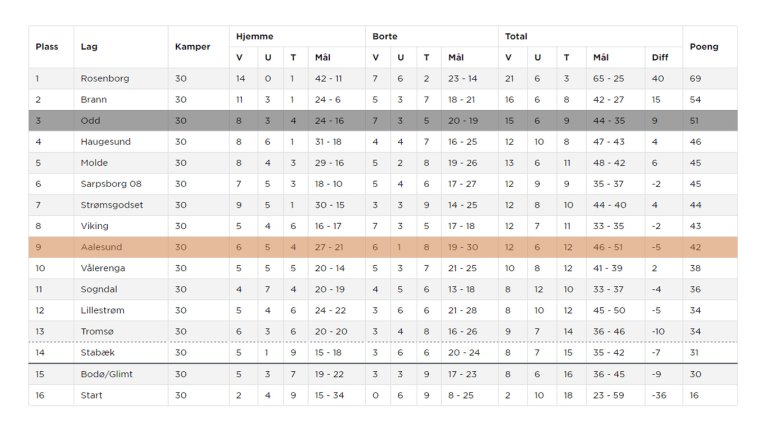Click on Haugesund in the table
This screenshot has width=768, height=431.
[x=103, y=142]
